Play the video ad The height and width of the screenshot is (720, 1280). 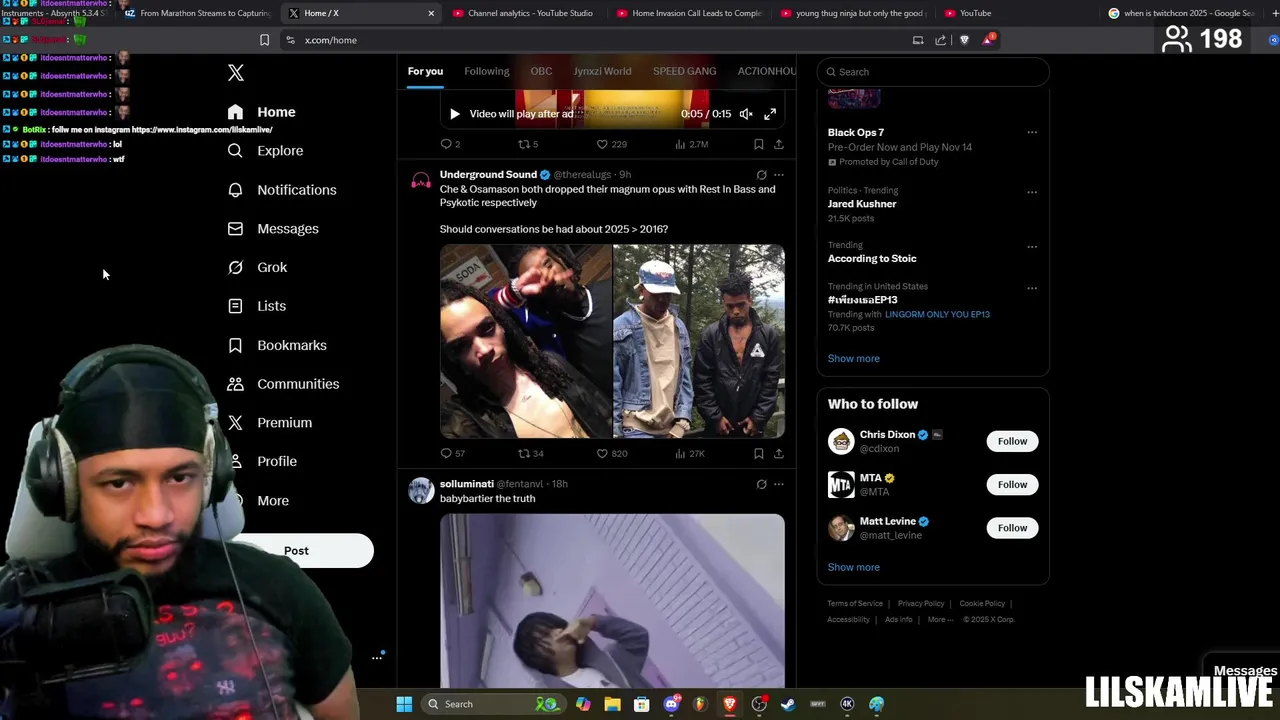pyautogui.click(x=454, y=114)
